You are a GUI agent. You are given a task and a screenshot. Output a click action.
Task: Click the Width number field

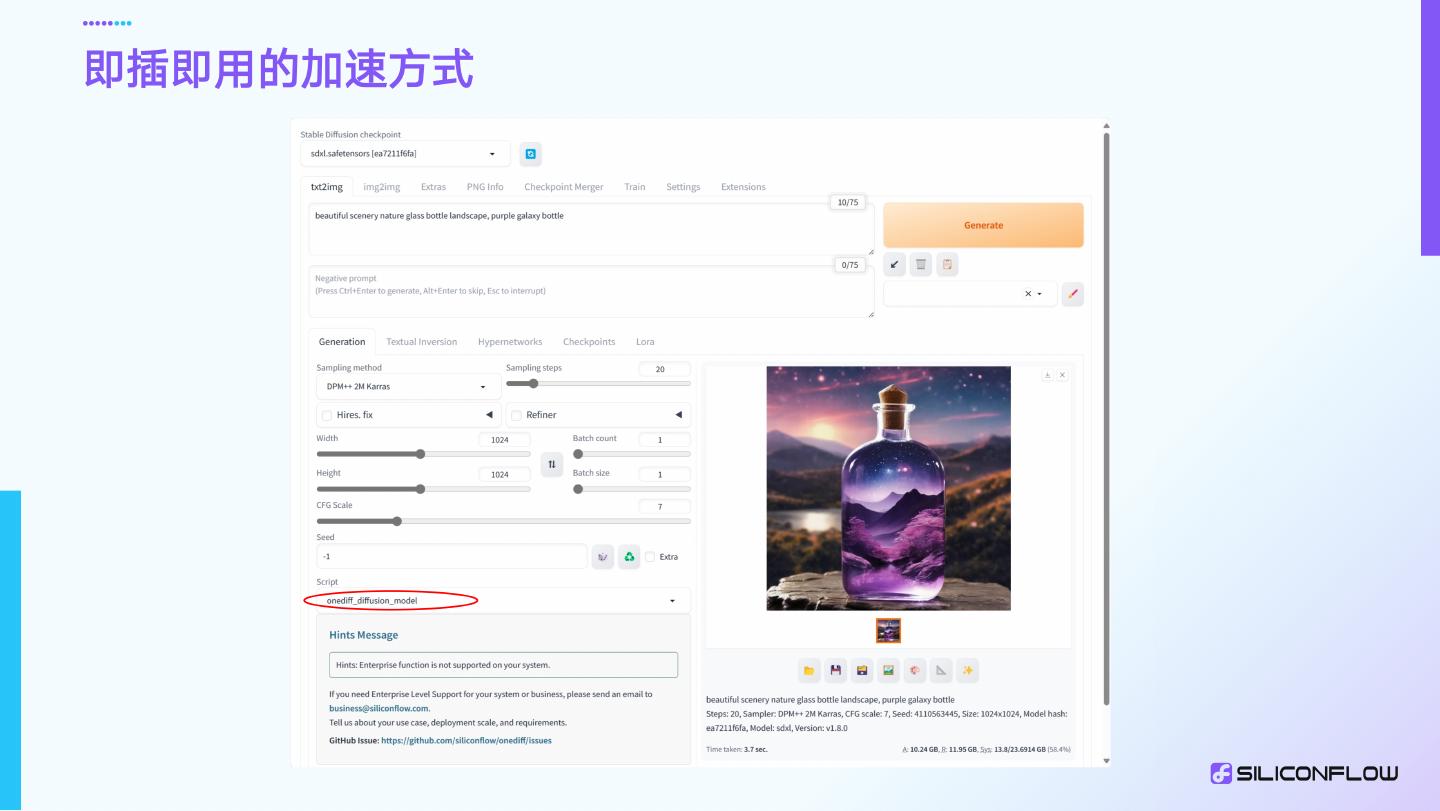(505, 440)
